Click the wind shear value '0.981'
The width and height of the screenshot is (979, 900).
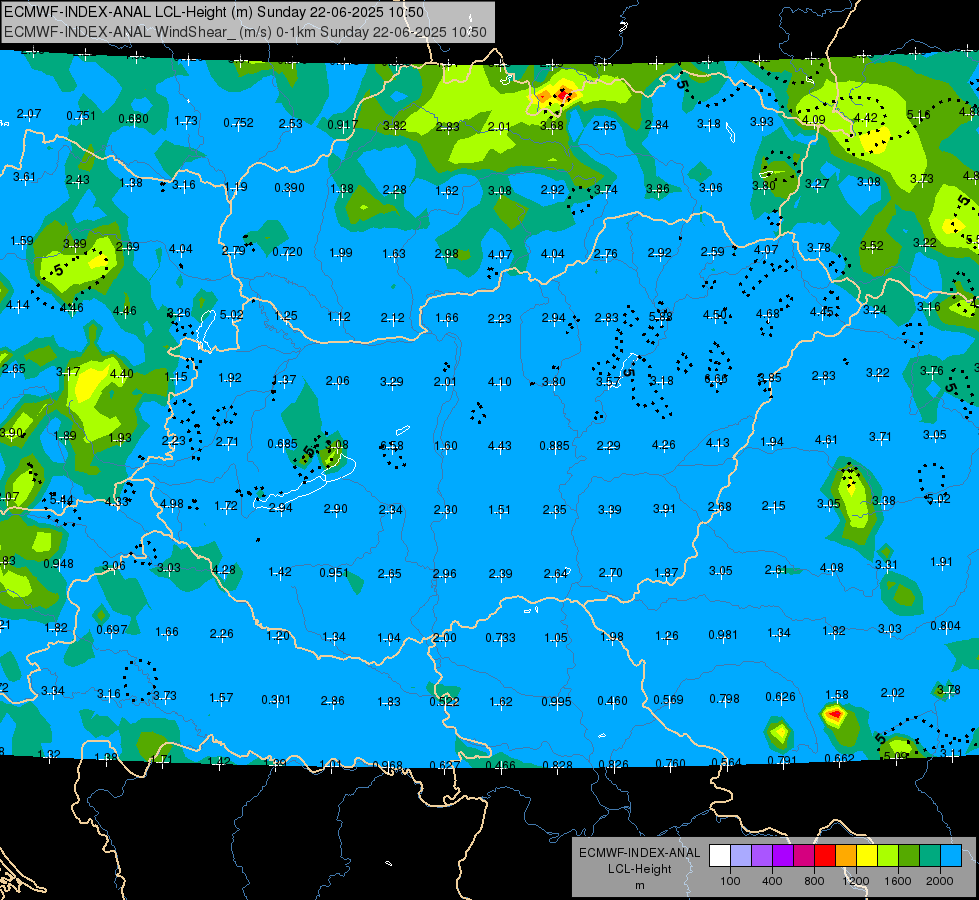point(723,635)
